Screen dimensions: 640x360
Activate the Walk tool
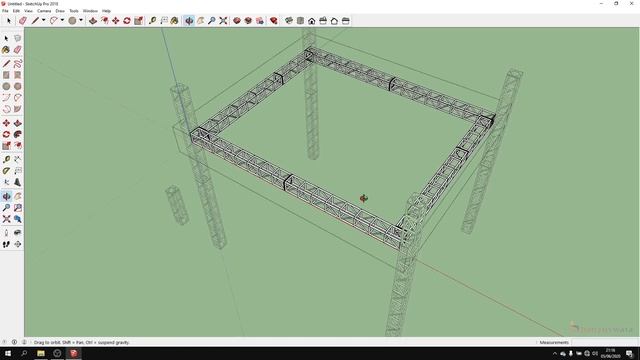pos(6,244)
